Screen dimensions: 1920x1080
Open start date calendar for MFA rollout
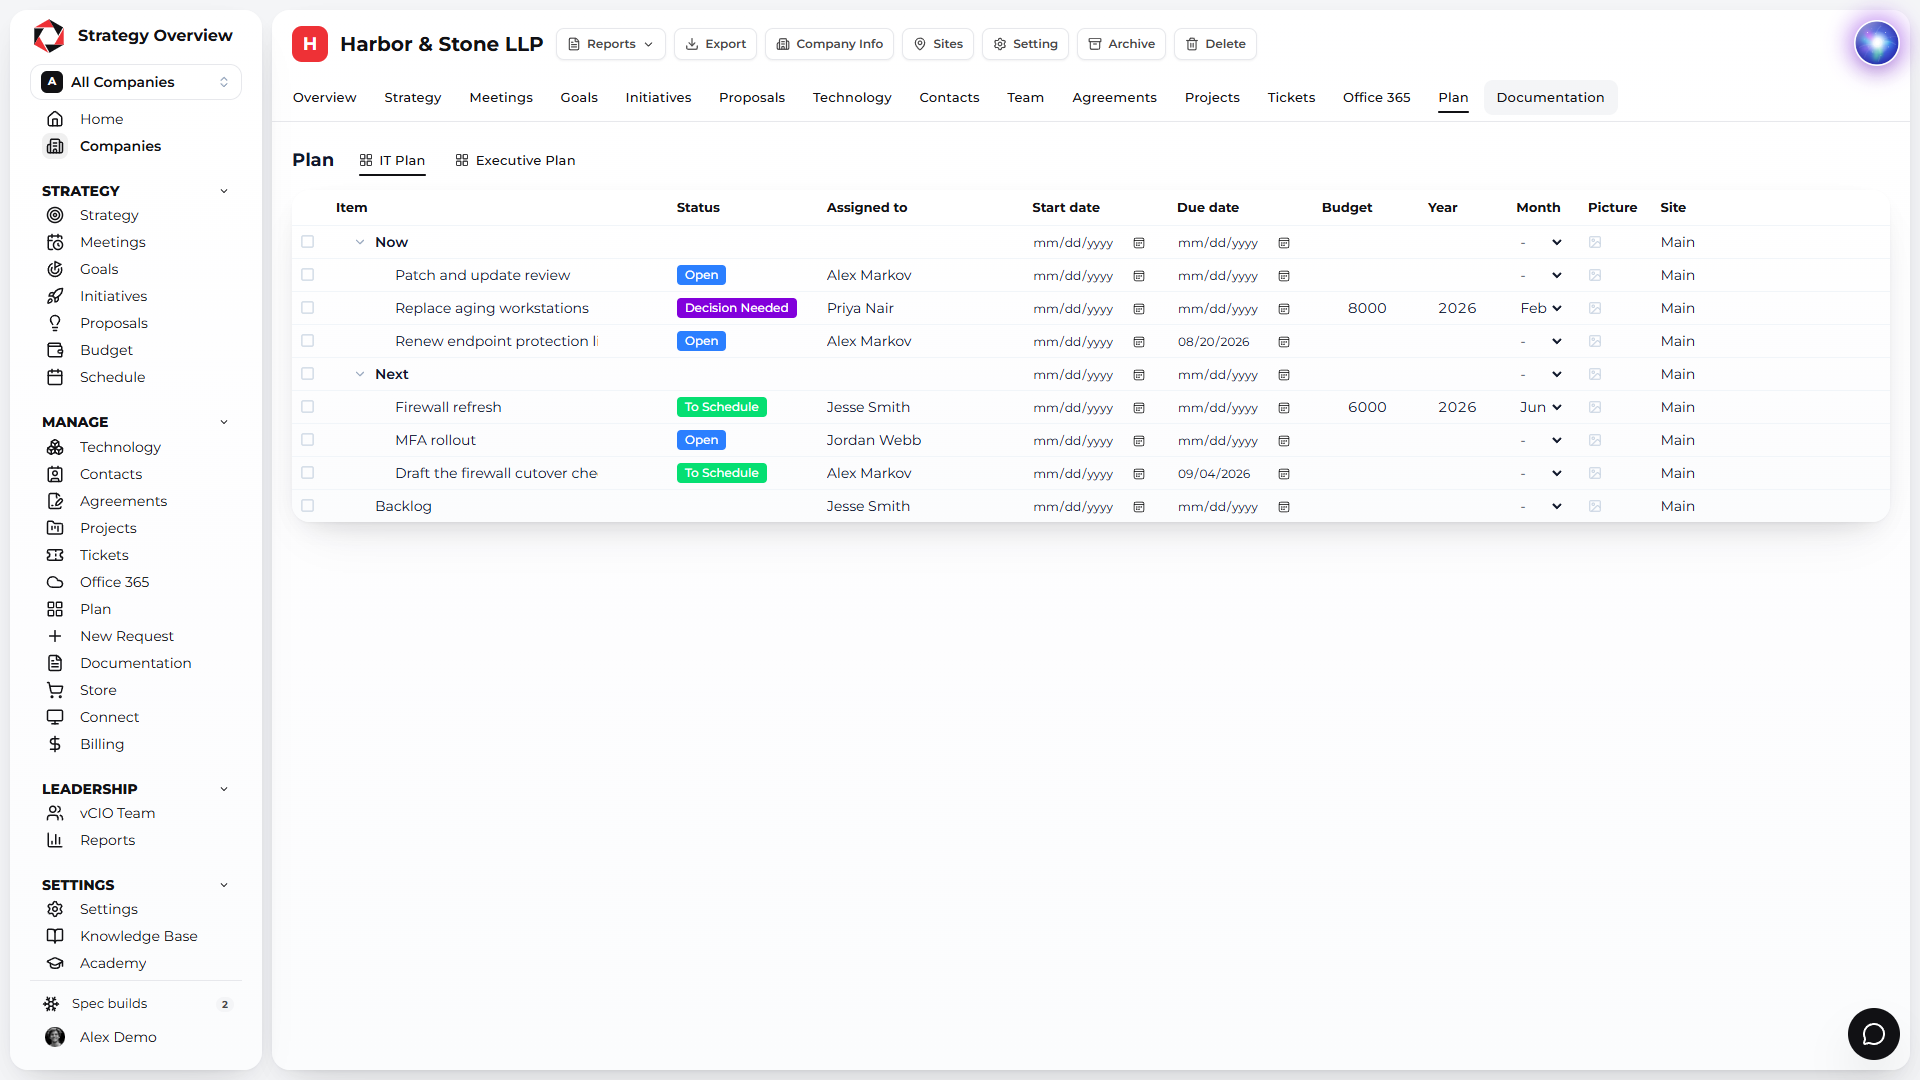(1139, 441)
